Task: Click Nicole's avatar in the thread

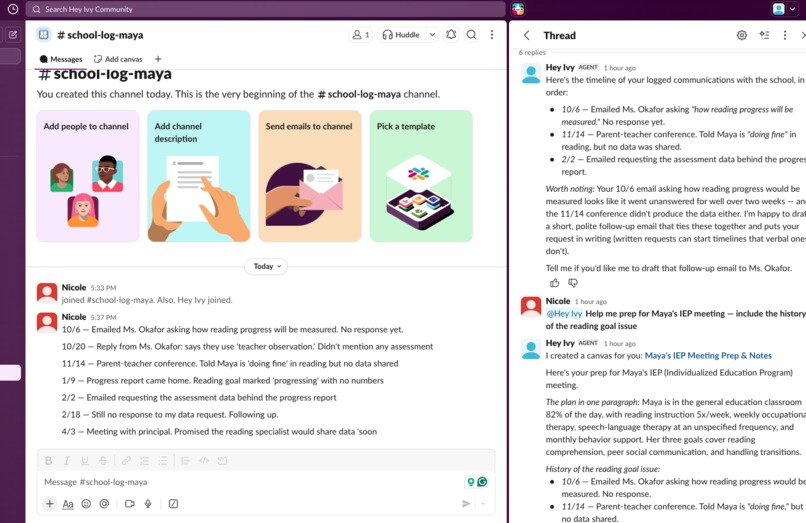Action: point(531,306)
